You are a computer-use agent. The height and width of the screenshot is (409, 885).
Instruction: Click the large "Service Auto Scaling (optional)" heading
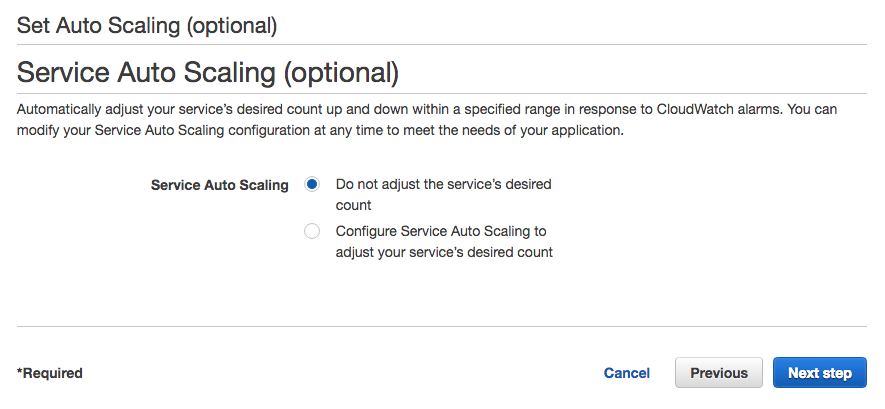(x=208, y=73)
